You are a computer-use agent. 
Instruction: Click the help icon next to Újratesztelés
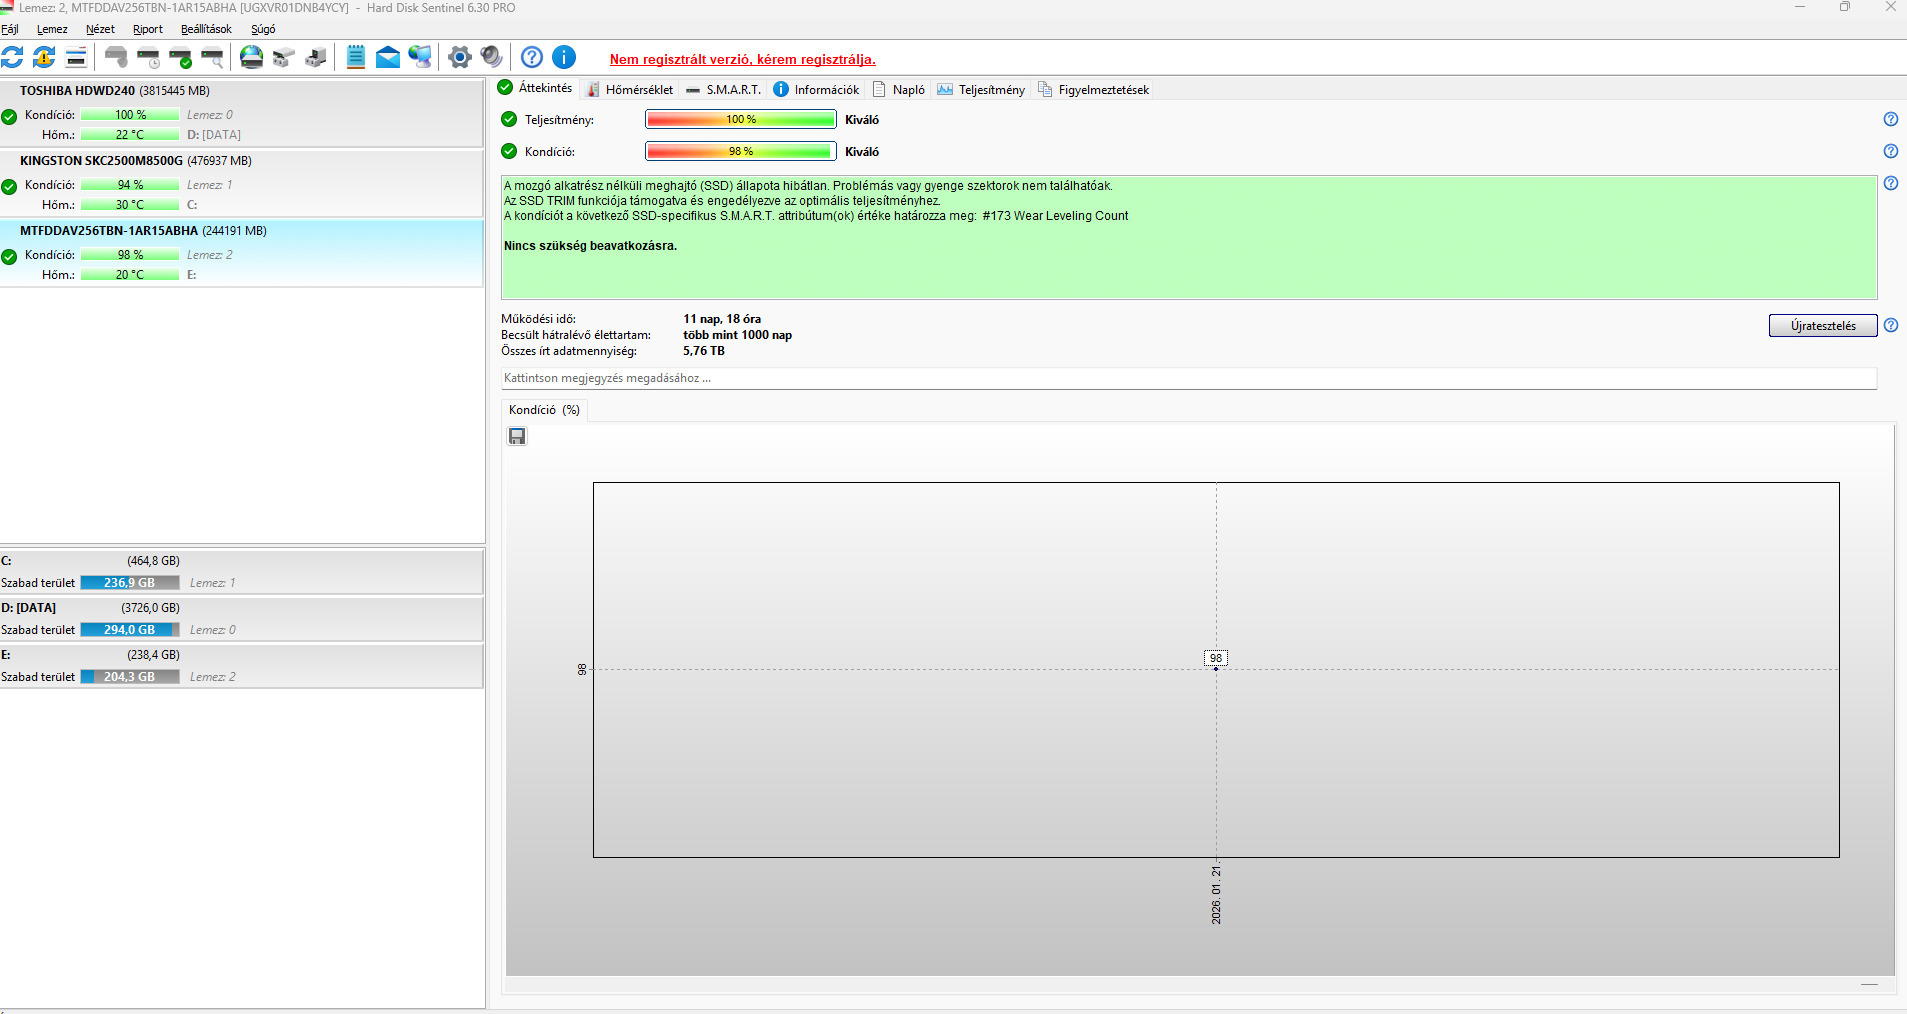(1891, 325)
